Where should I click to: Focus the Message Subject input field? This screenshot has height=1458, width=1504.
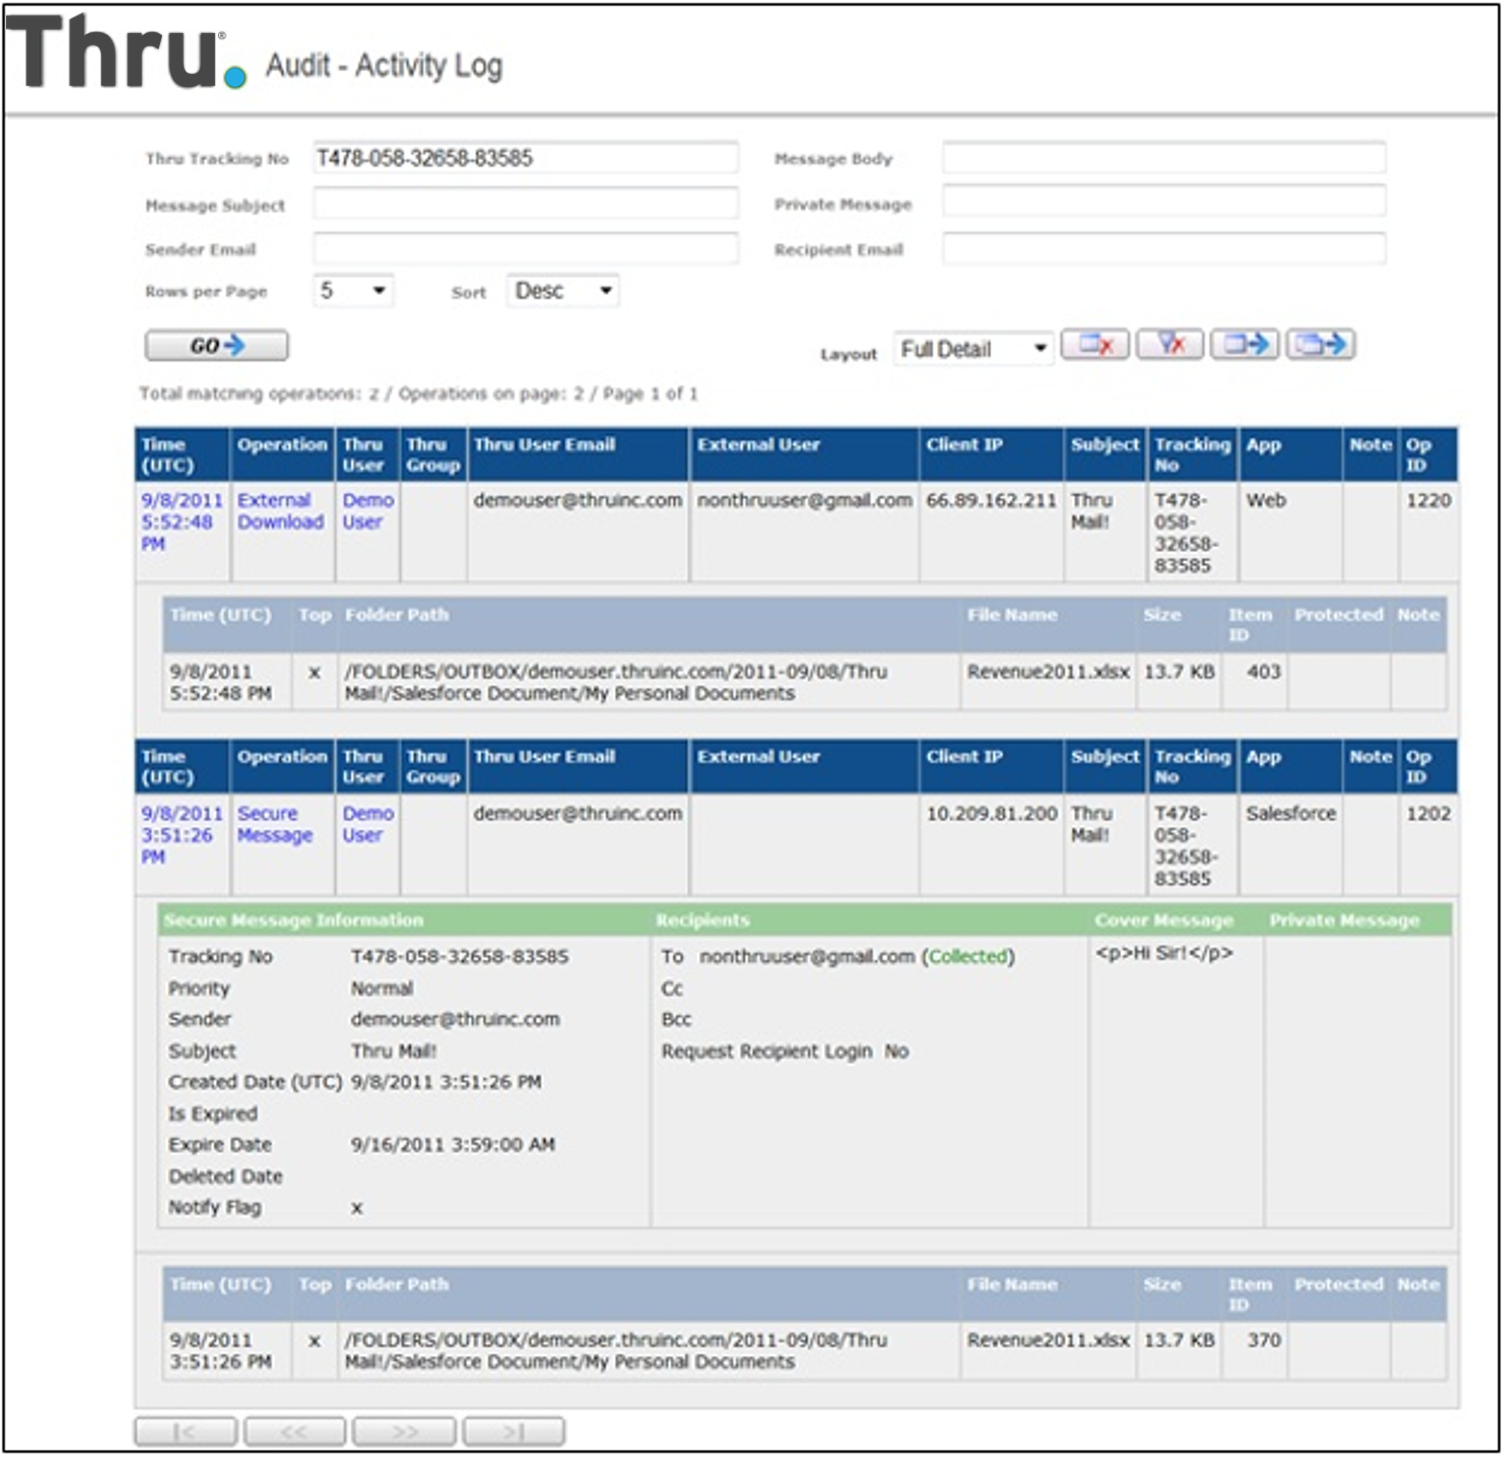click(525, 204)
